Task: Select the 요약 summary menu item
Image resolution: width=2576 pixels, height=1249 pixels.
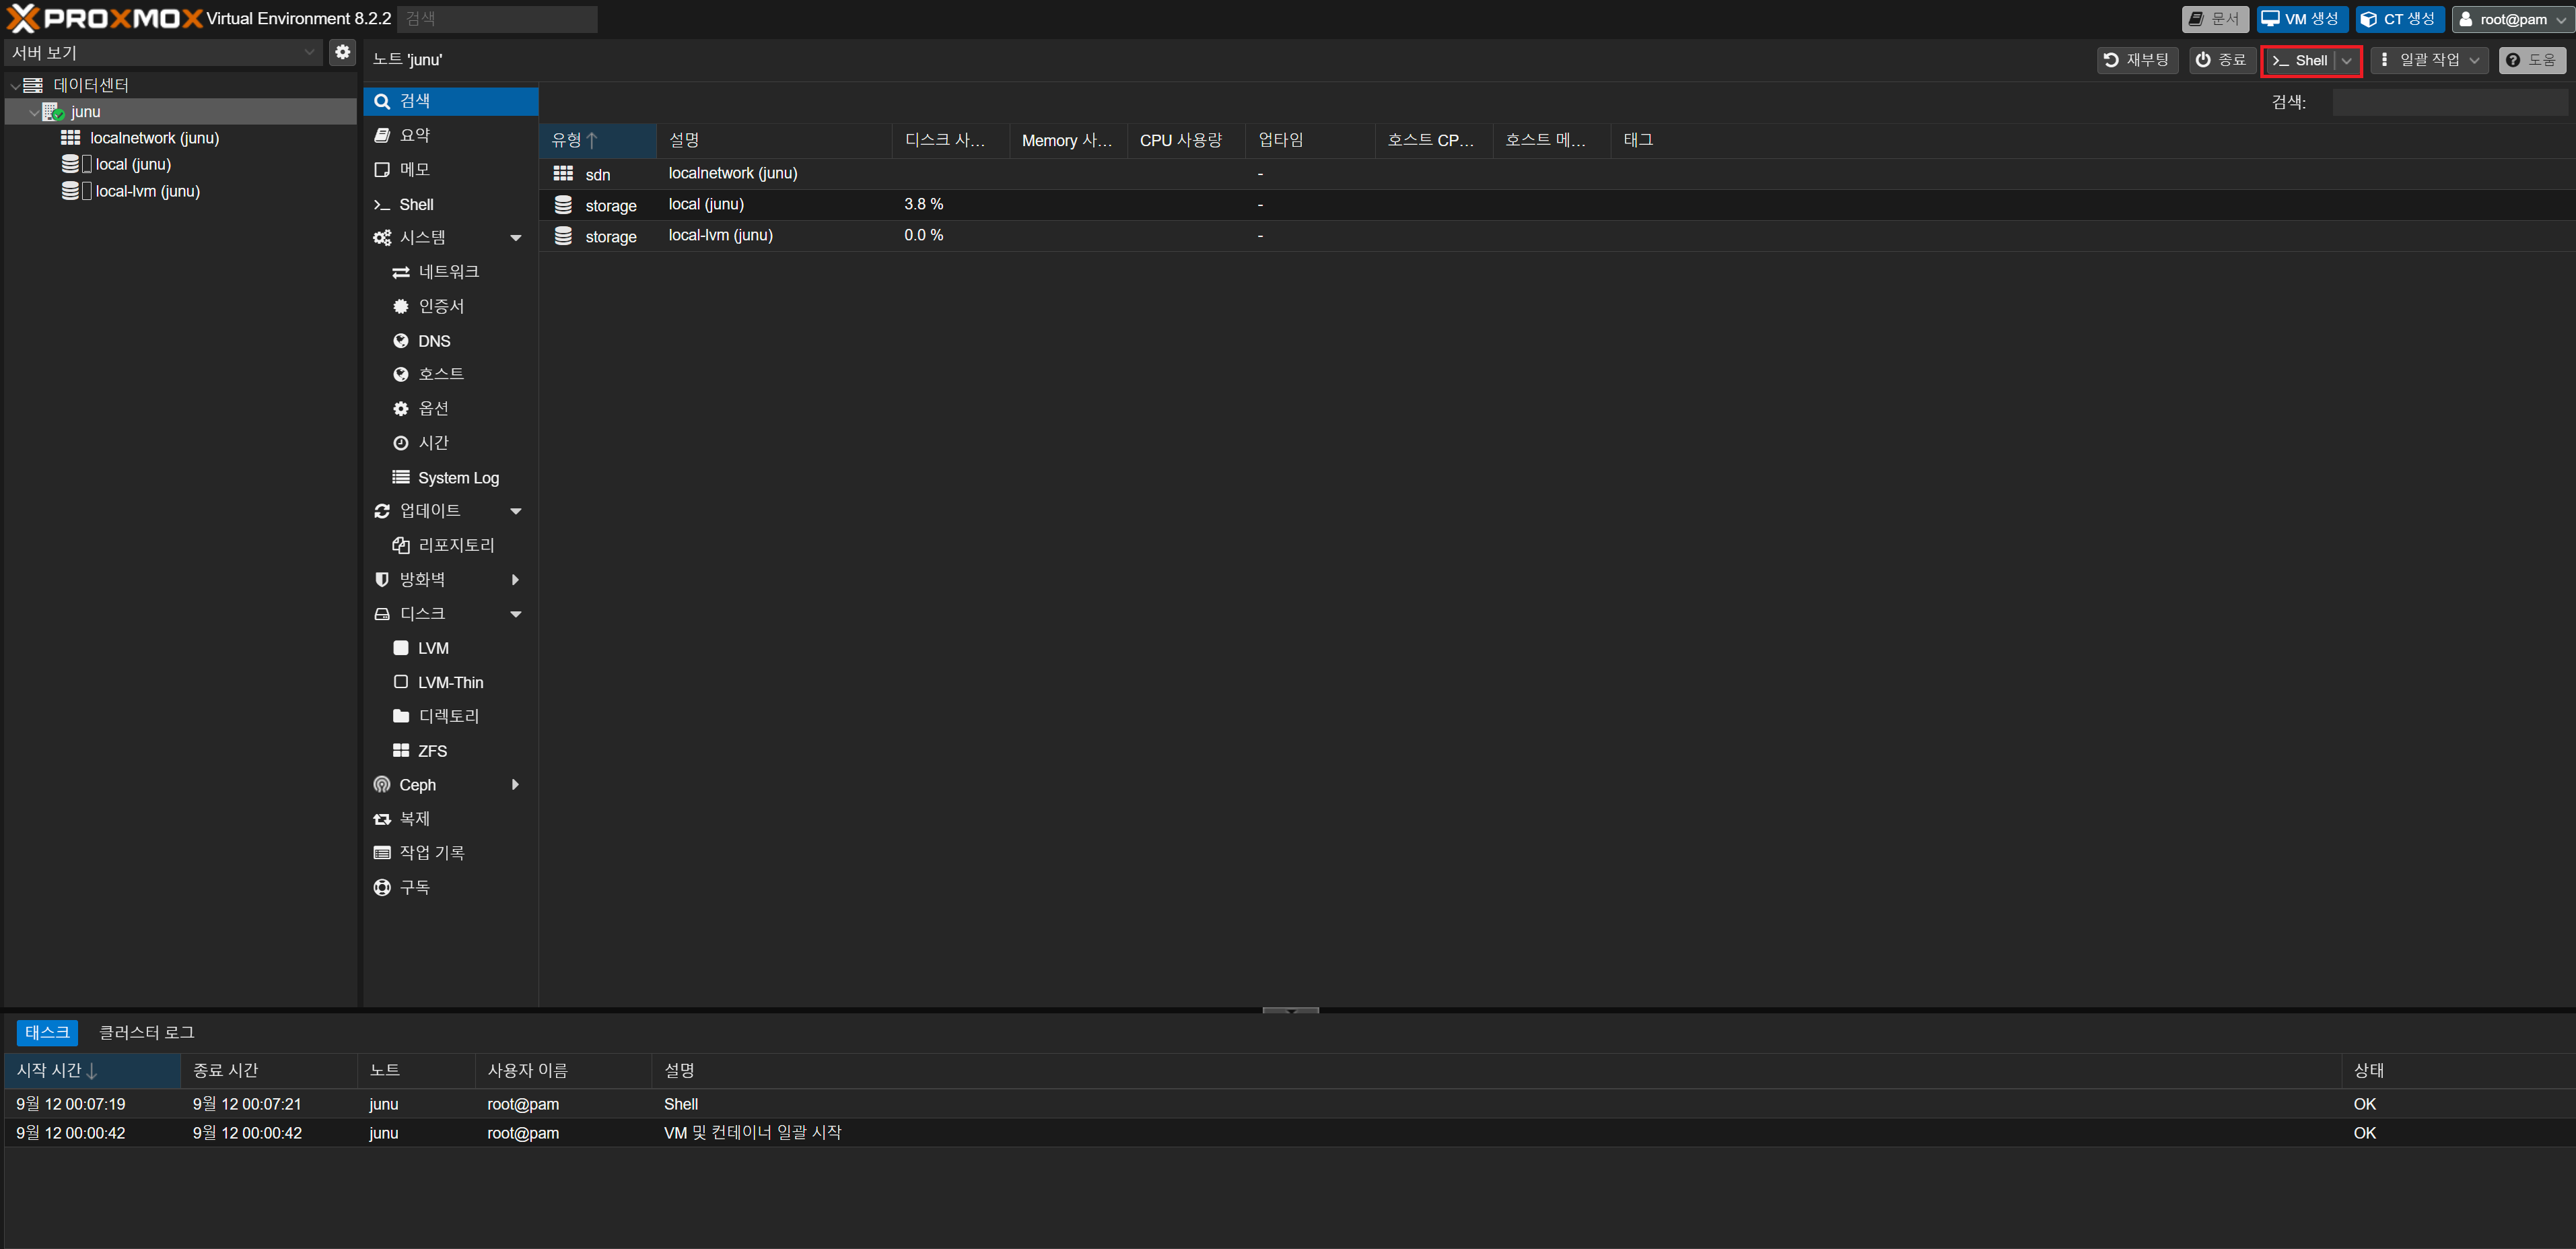Action: [x=414, y=135]
